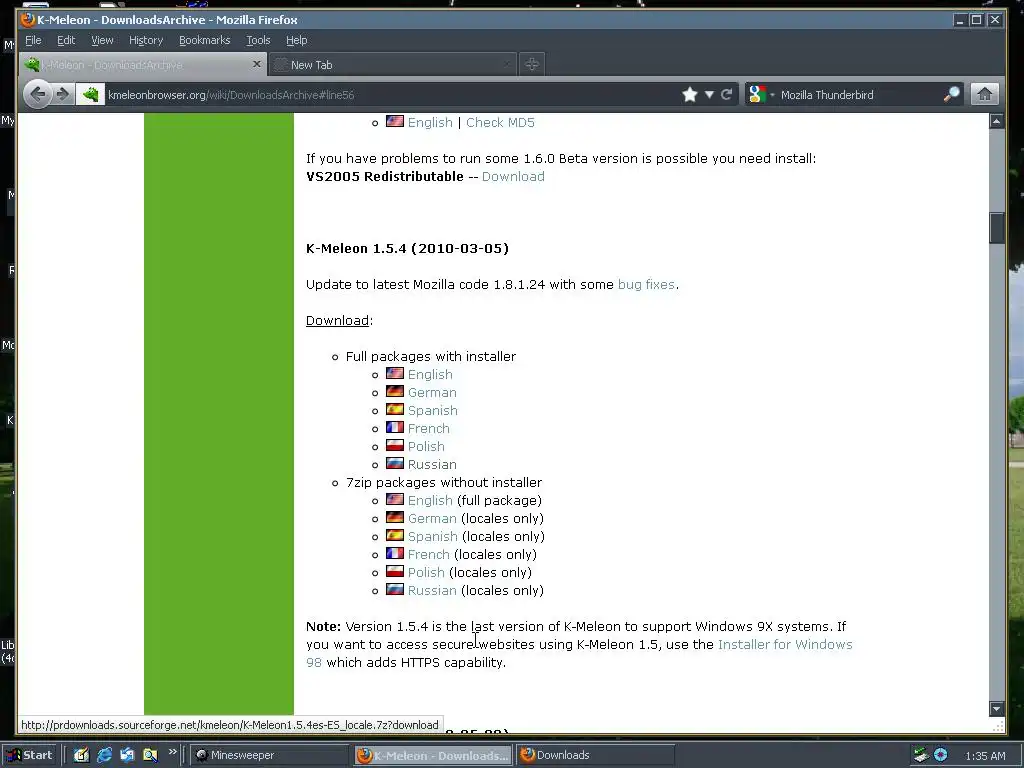1024x768 pixels.
Task: Download Spanish 7zip locales only
Action: click(433, 536)
